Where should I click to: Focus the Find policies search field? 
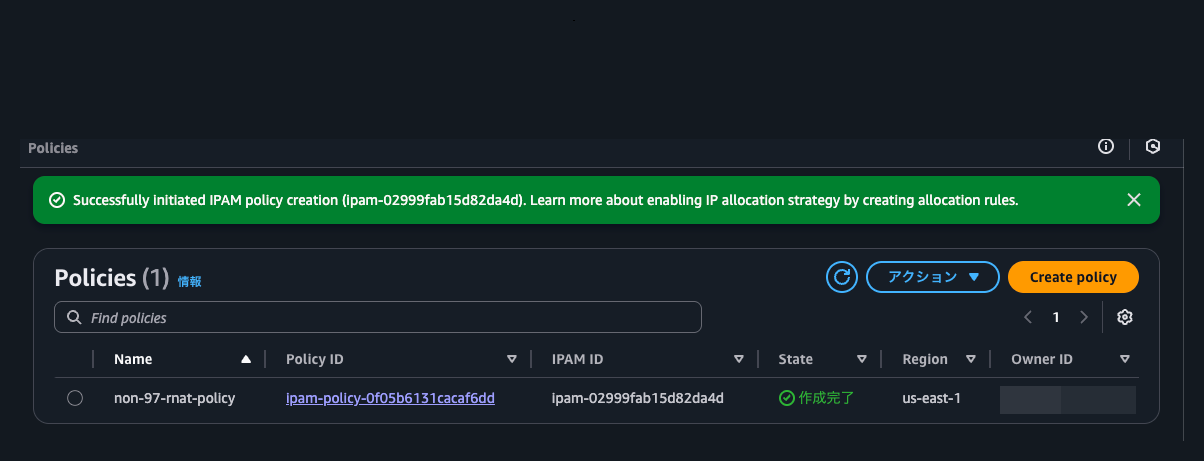(x=378, y=317)
